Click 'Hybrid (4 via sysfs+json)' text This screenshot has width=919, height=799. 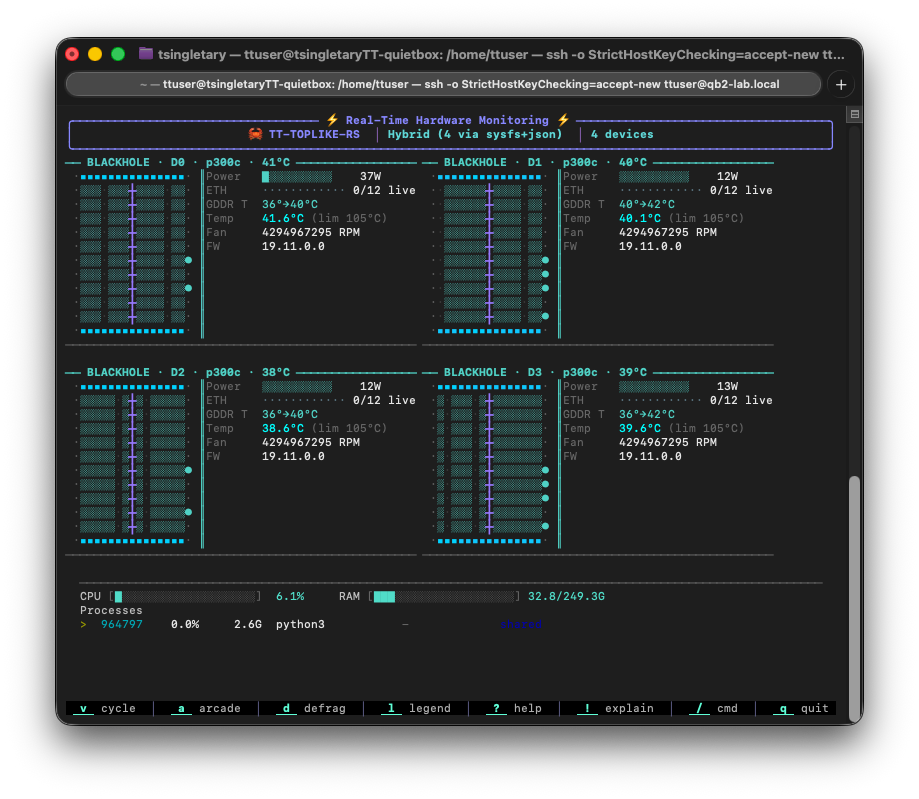pyautogui.click(x=475, y=134)
